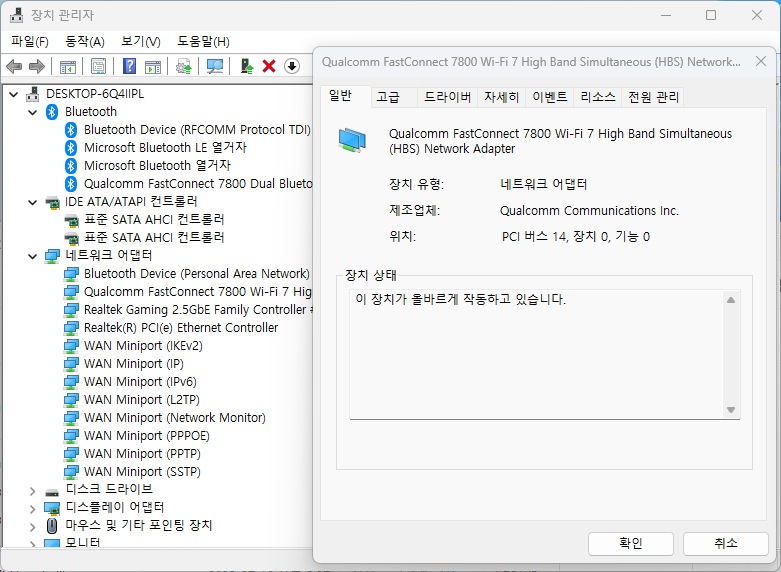Screen dimensions: 781x572
Task: Click the Disable device down arrow icon
Action: (292, 66)
